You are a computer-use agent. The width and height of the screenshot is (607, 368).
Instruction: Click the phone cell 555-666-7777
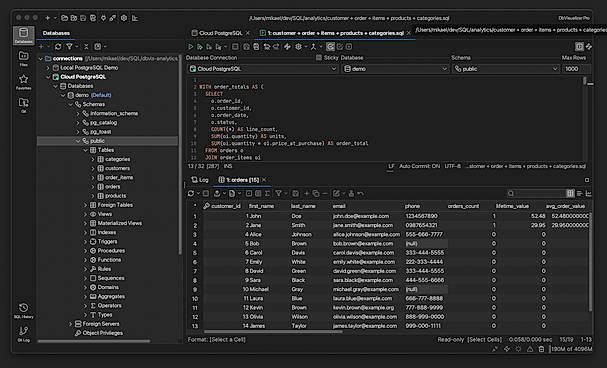point(424,234)
